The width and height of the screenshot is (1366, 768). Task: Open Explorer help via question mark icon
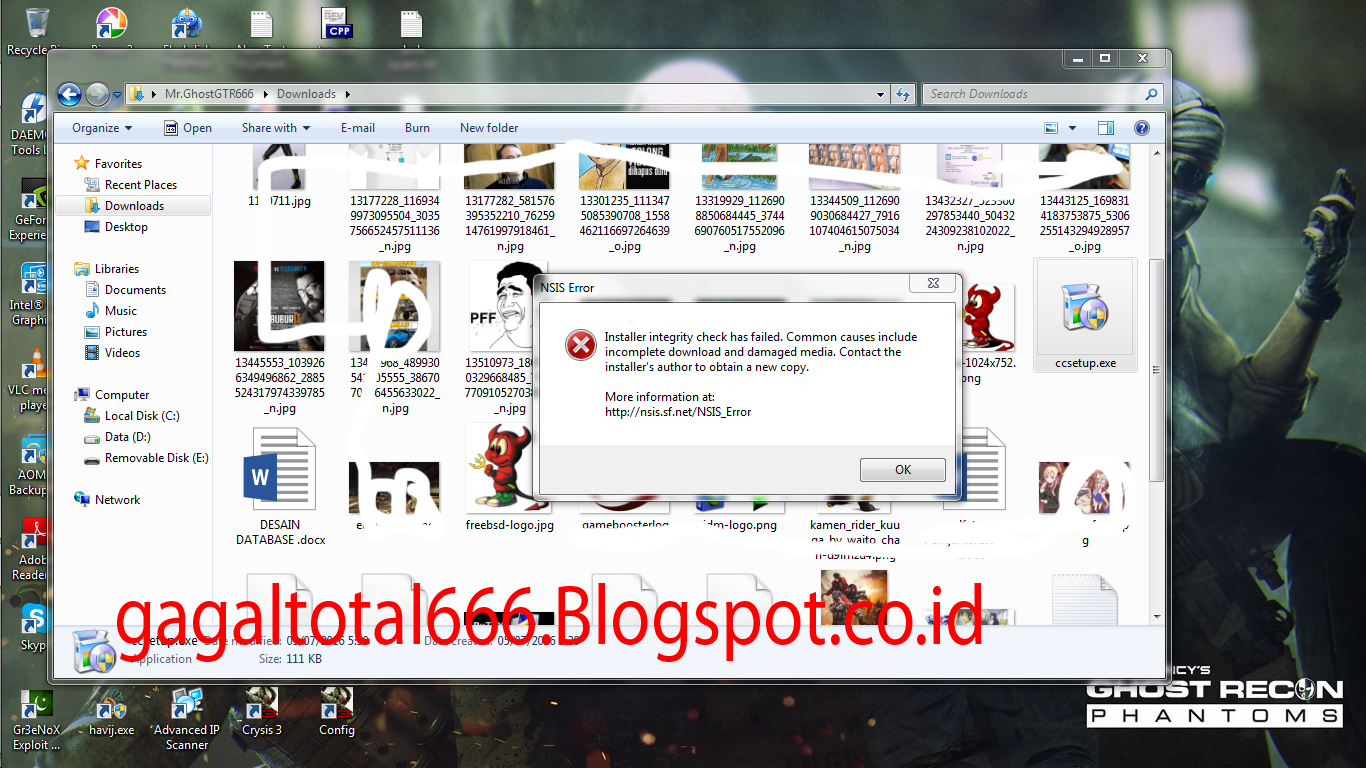(1141, 128)
